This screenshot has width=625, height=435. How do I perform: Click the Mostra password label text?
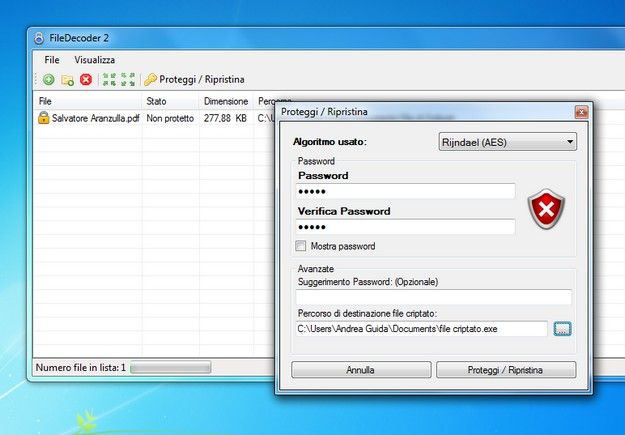click(343, 246)
